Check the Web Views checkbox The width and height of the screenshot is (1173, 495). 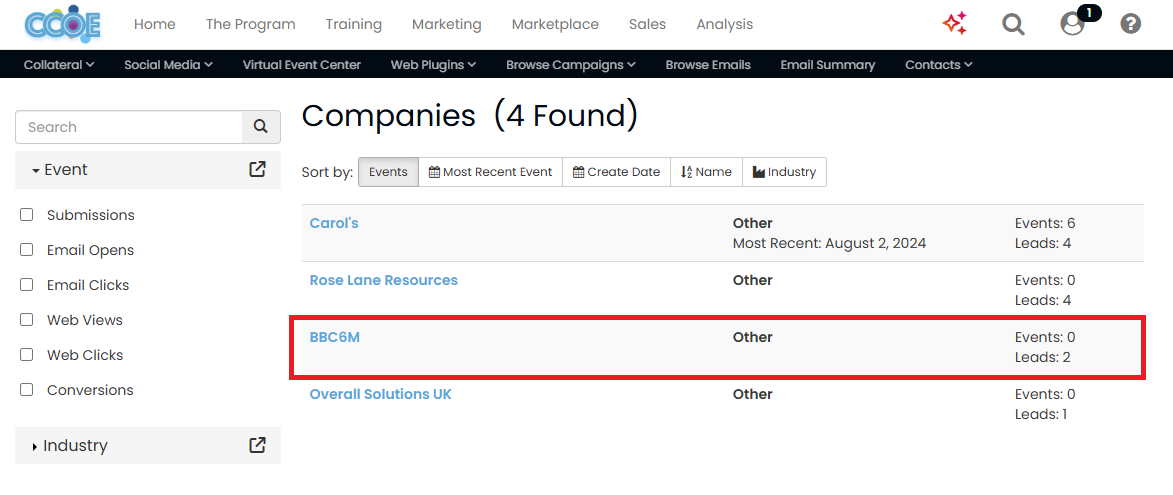[27, 320]
